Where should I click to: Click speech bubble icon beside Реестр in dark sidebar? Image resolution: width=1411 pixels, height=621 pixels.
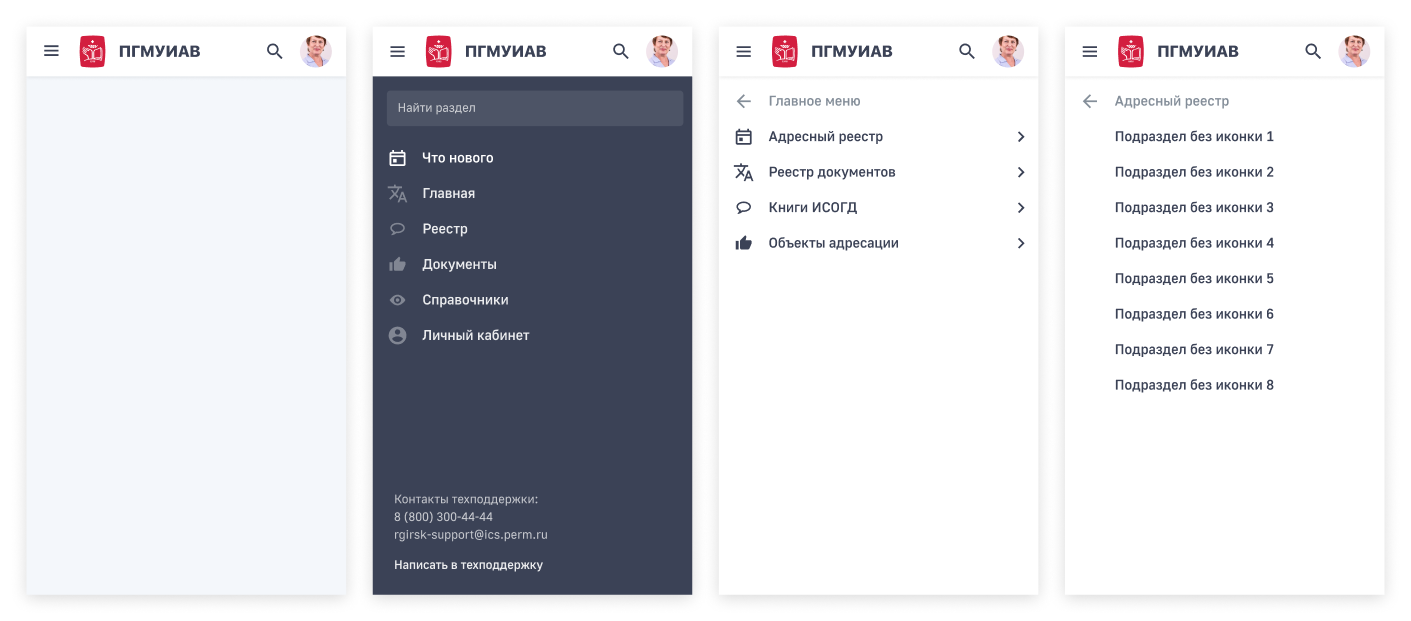click(397, 229)
